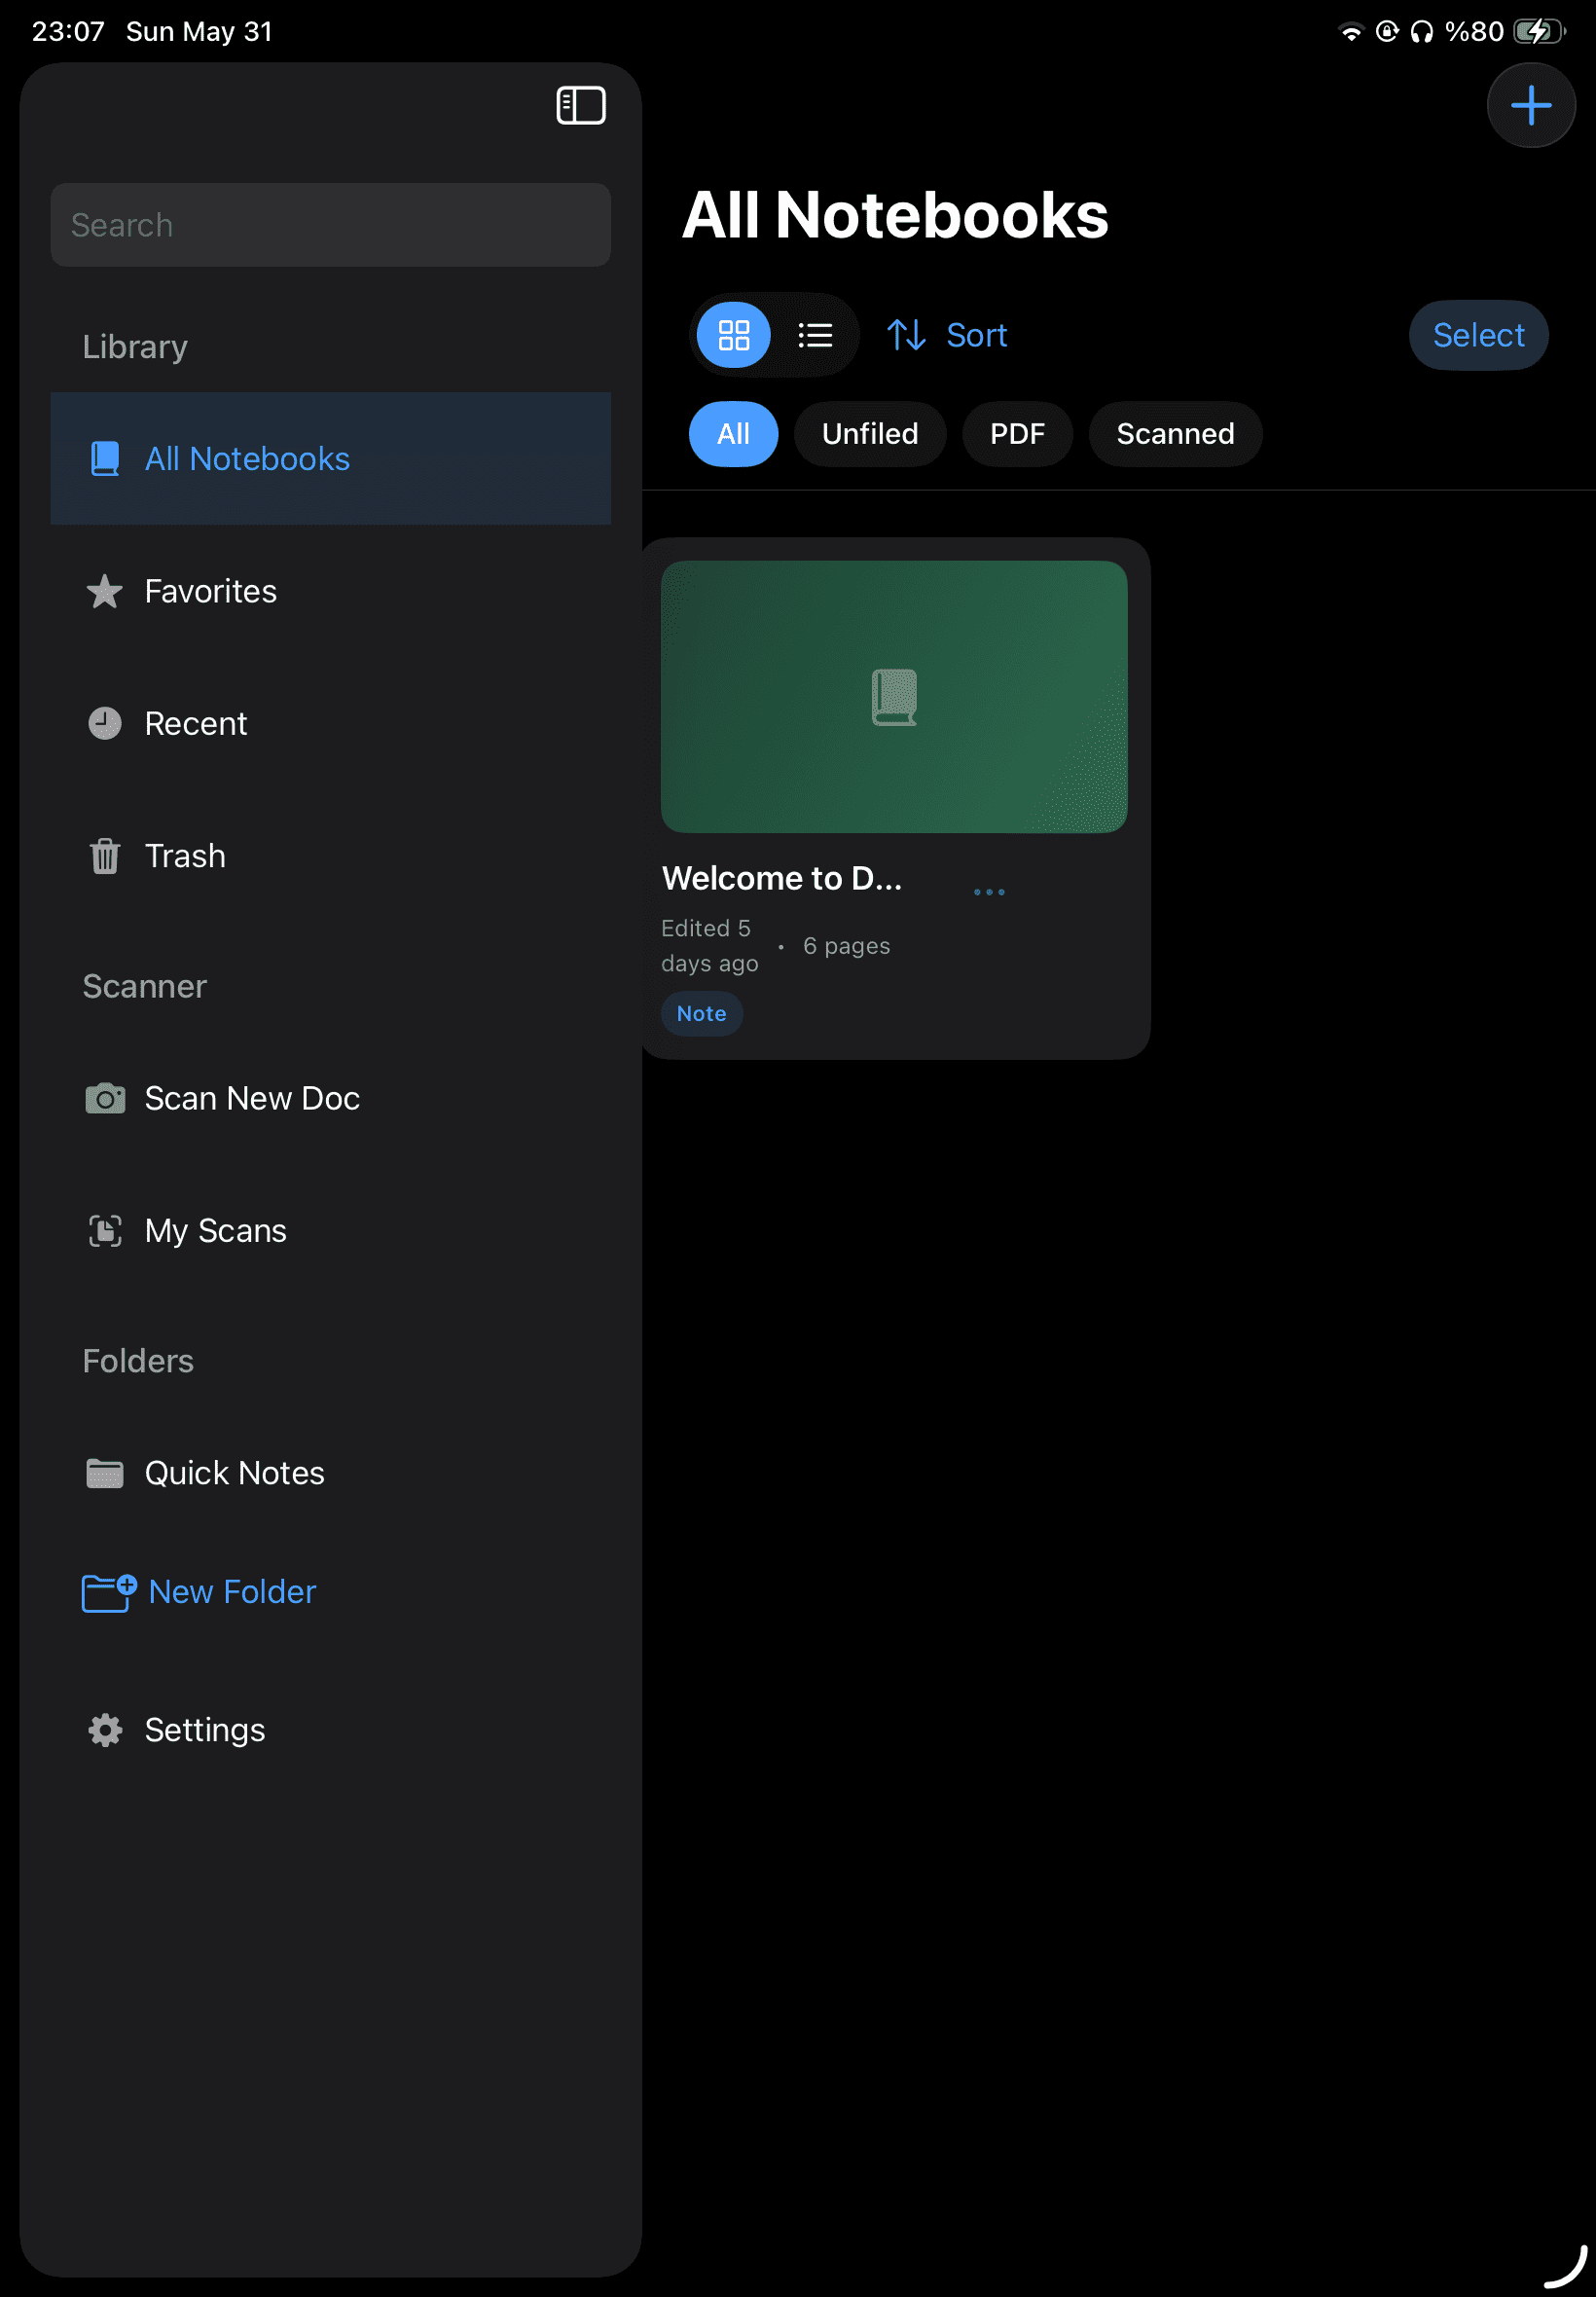Switch to grid view
The height and width of the screenshot is (2297, 1596).
point(733,335)
